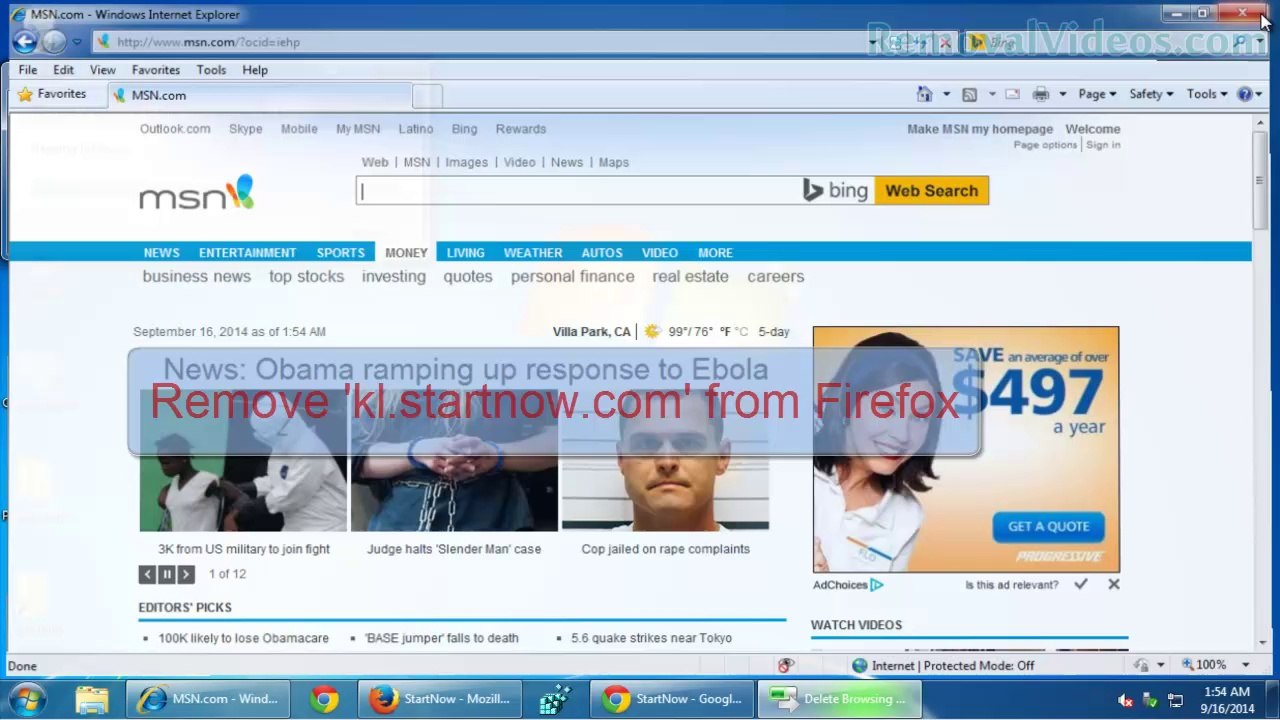The image size is (1280, 720).
Task: Open the View menu
Action: pos(103,70)
